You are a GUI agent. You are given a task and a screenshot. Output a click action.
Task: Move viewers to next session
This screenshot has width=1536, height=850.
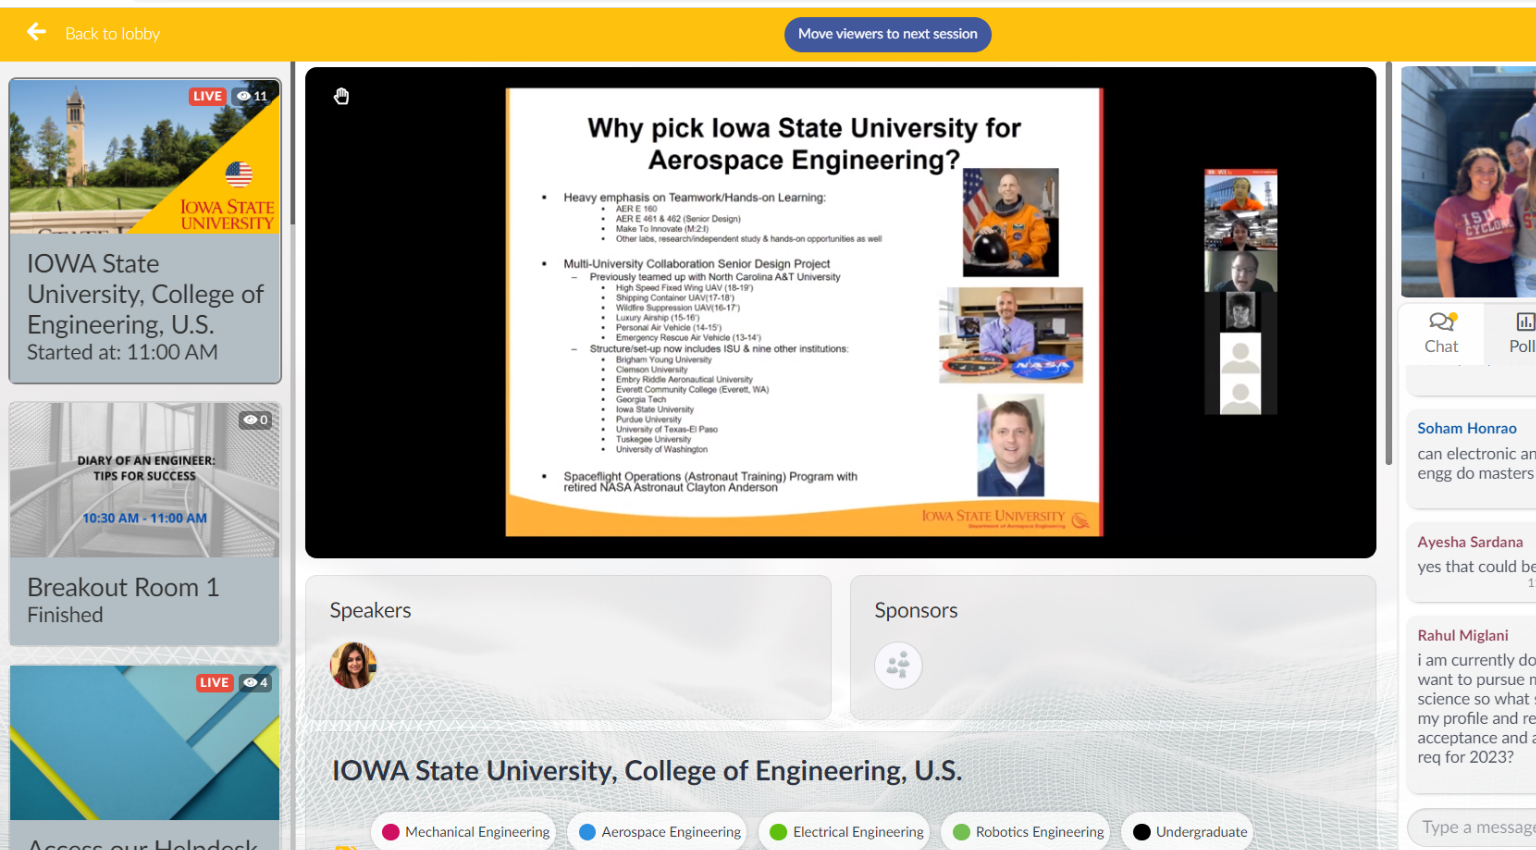(x=888, y=34)
